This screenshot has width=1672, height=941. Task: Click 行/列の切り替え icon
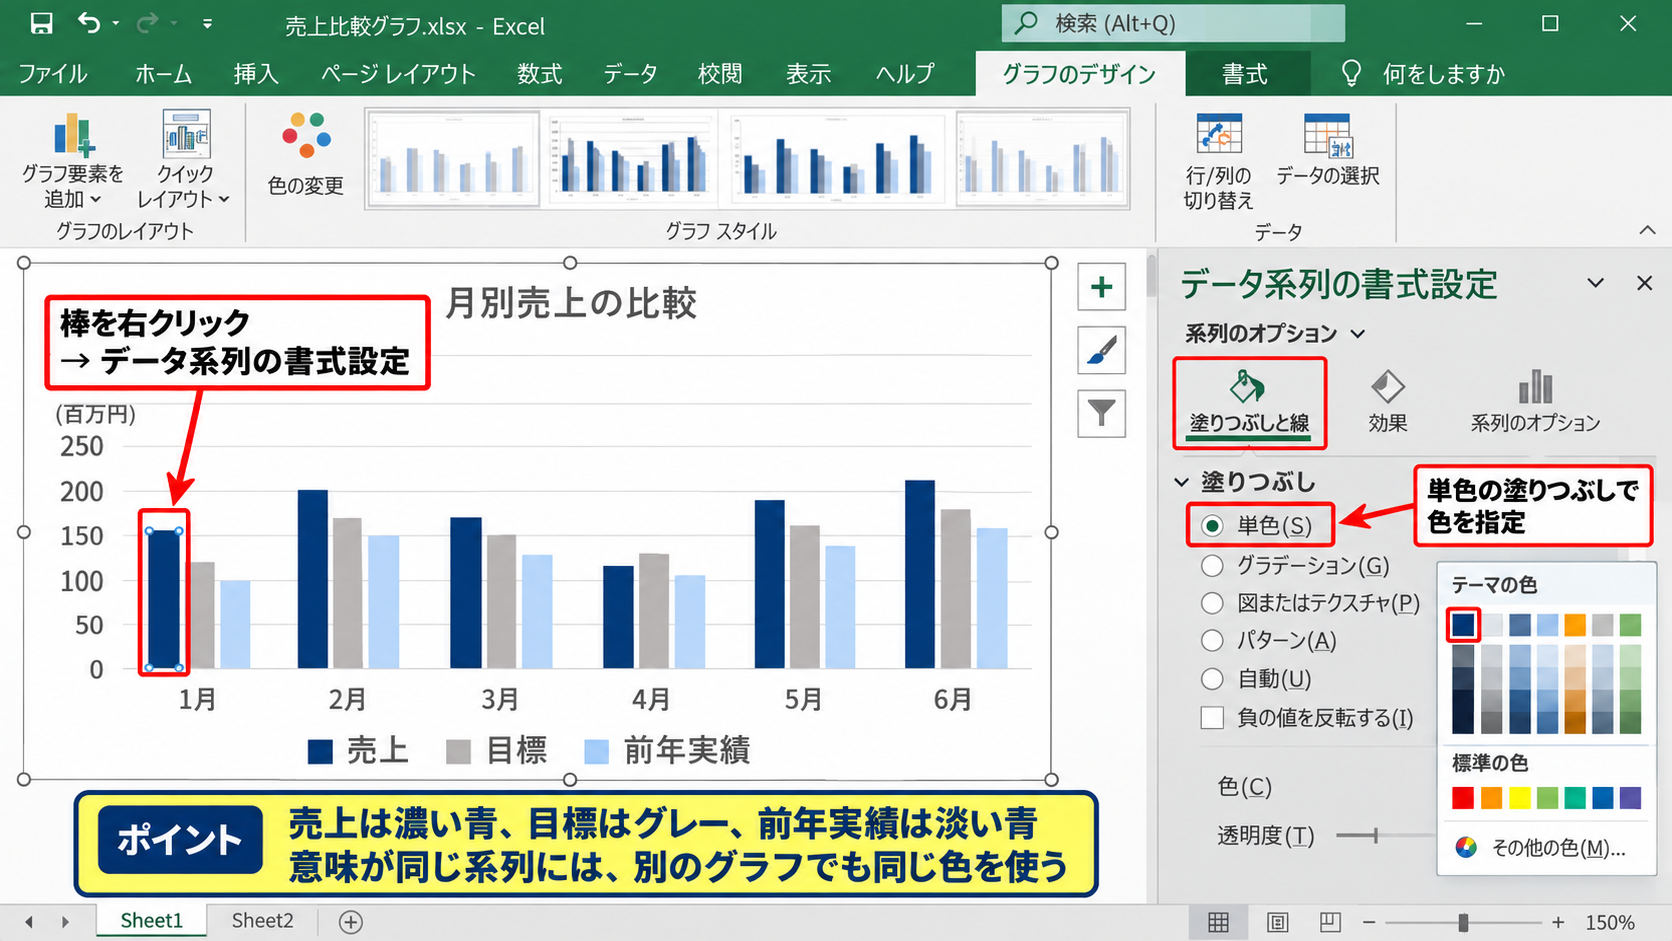pyautogui.click(x=1218, y=135)
